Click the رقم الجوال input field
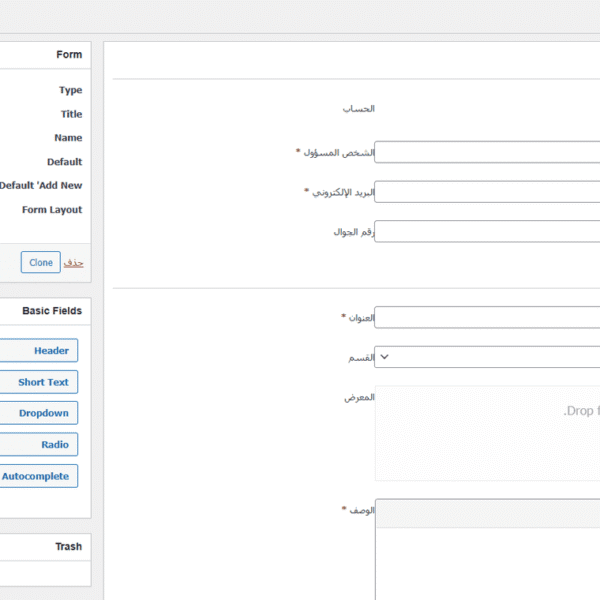The height and width of the screenshot is (600, 600). [487, 231]
